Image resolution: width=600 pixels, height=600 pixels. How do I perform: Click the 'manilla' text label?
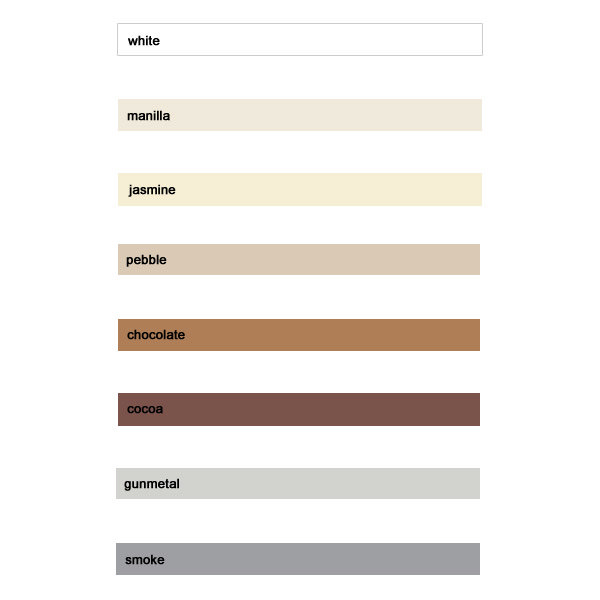148,116
